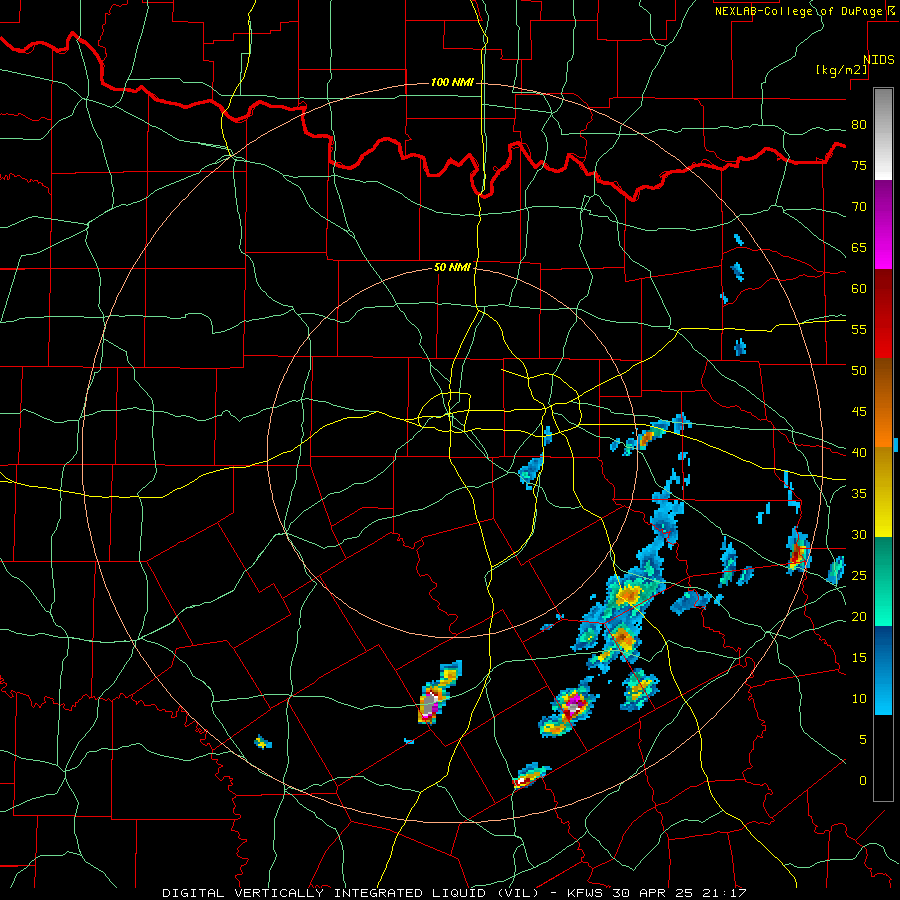900x900 pixels.
Task: Select the 50 value on the VIL scale
Action: (859, 371)
